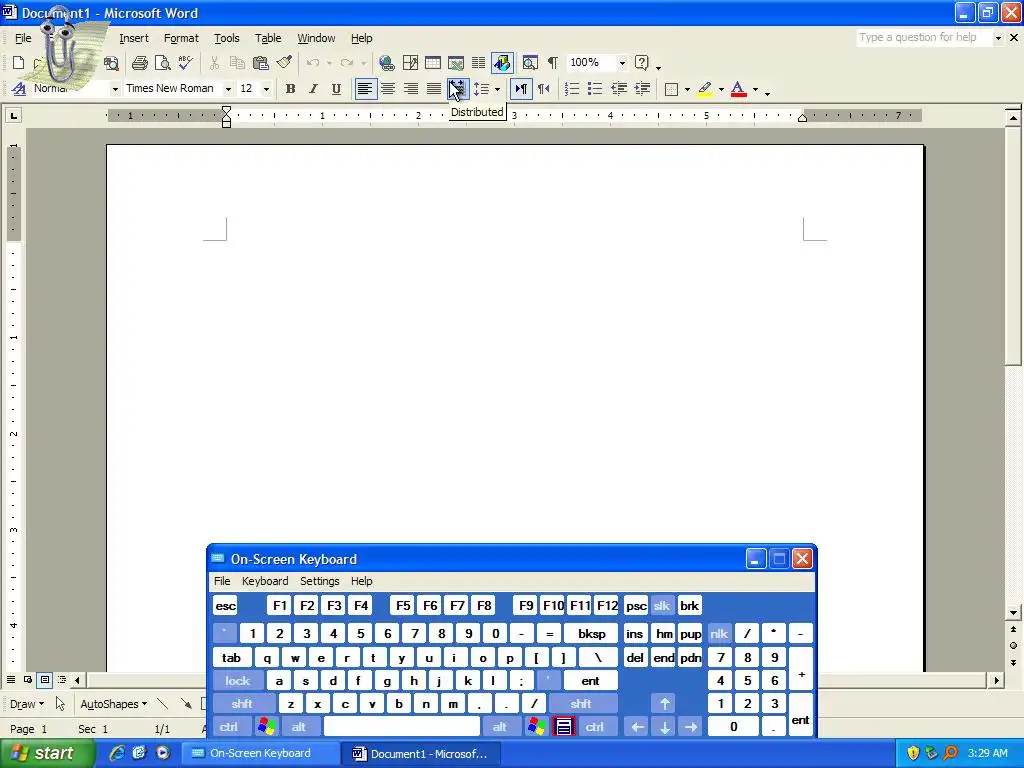Apply the yellow Highlight color

pyautogui.click(x=705, y=89)
